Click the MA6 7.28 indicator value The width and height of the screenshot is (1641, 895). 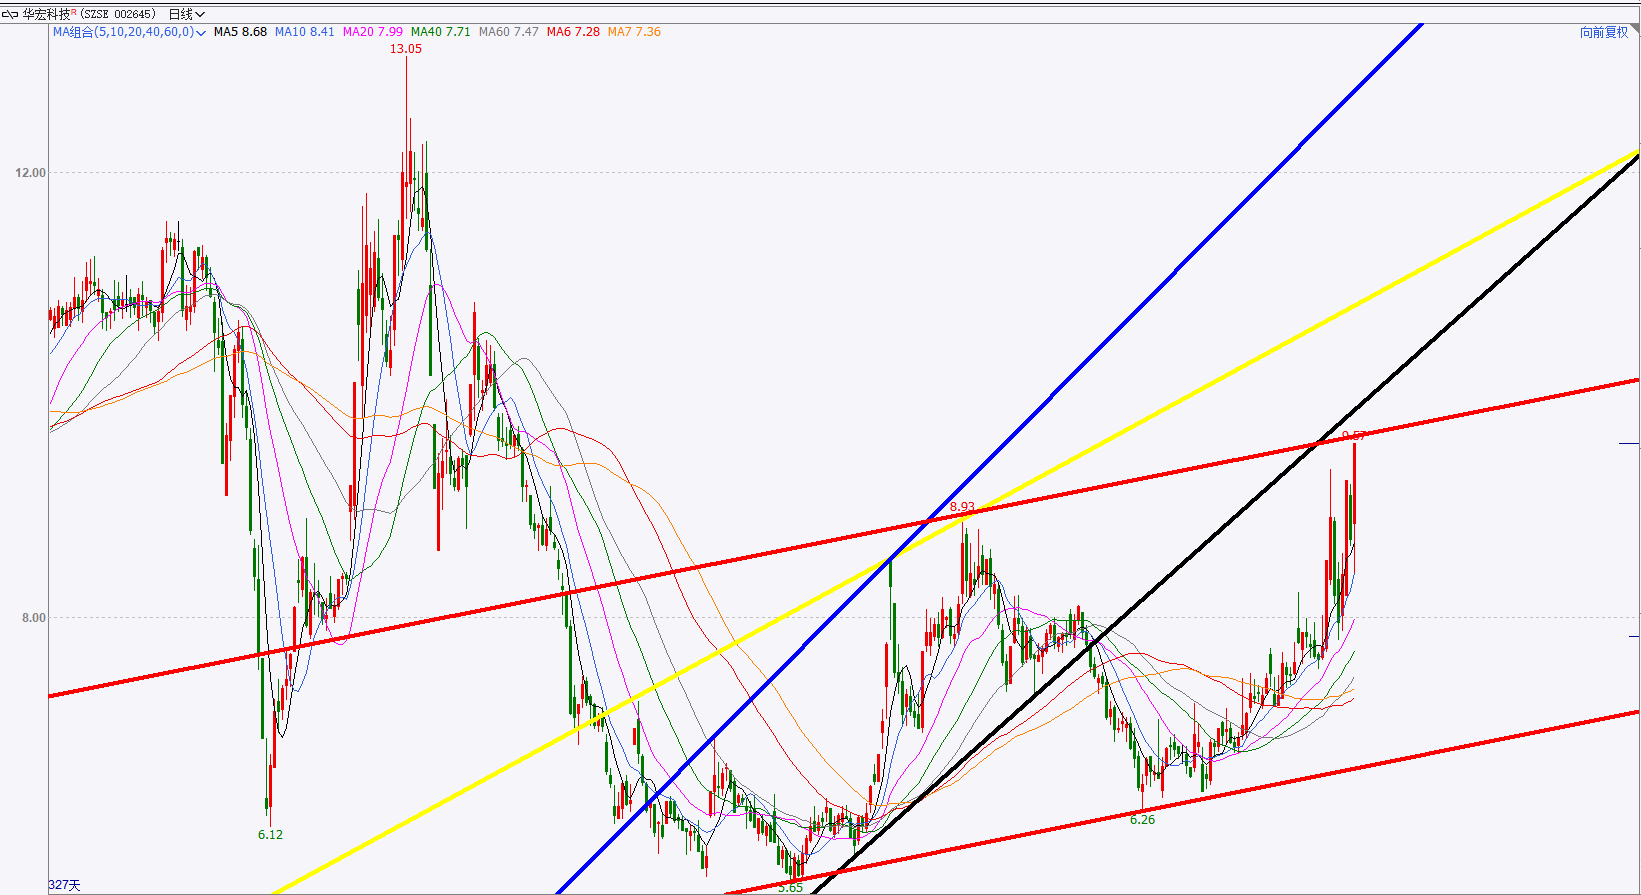pos(574,32)
